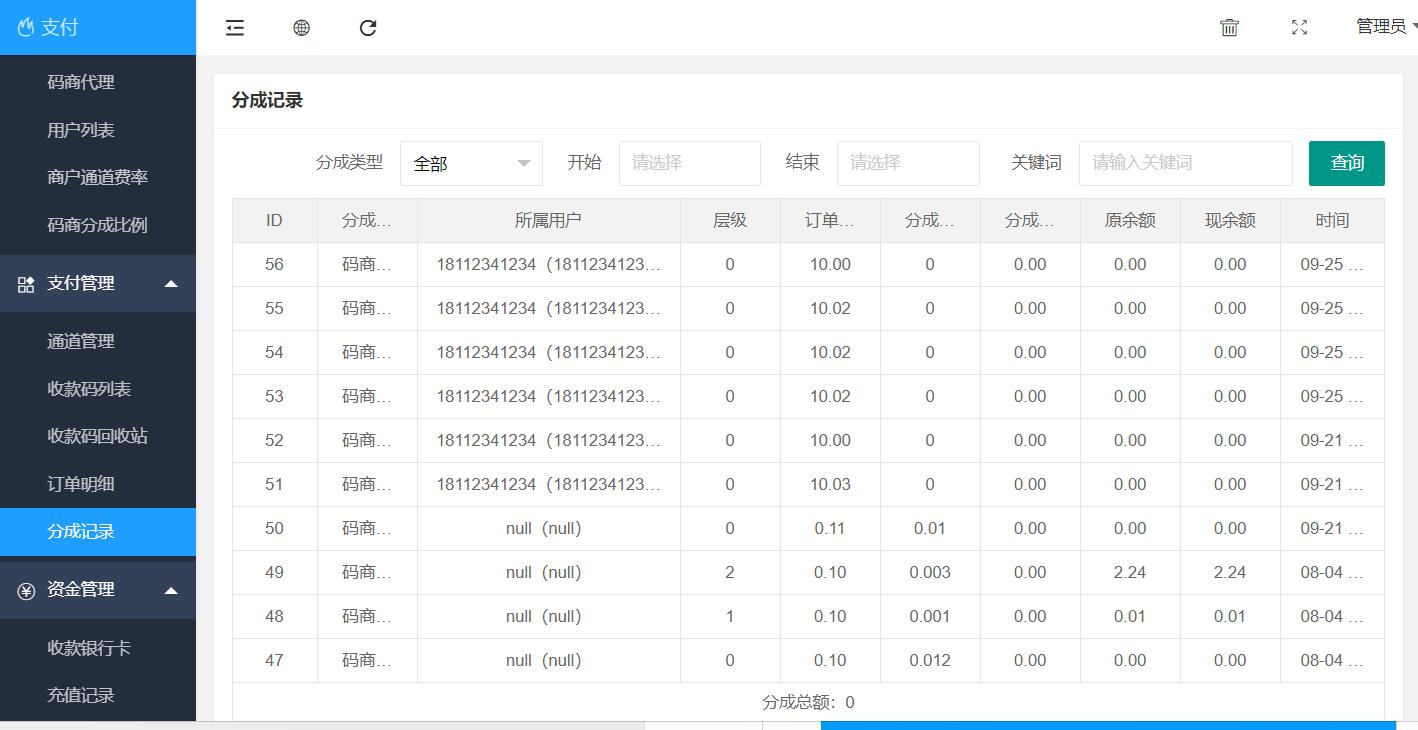This screenshot has width=1418, height=730.
Task: Select 通道管理 from the sidebar
Action: (x=81, y=341)
